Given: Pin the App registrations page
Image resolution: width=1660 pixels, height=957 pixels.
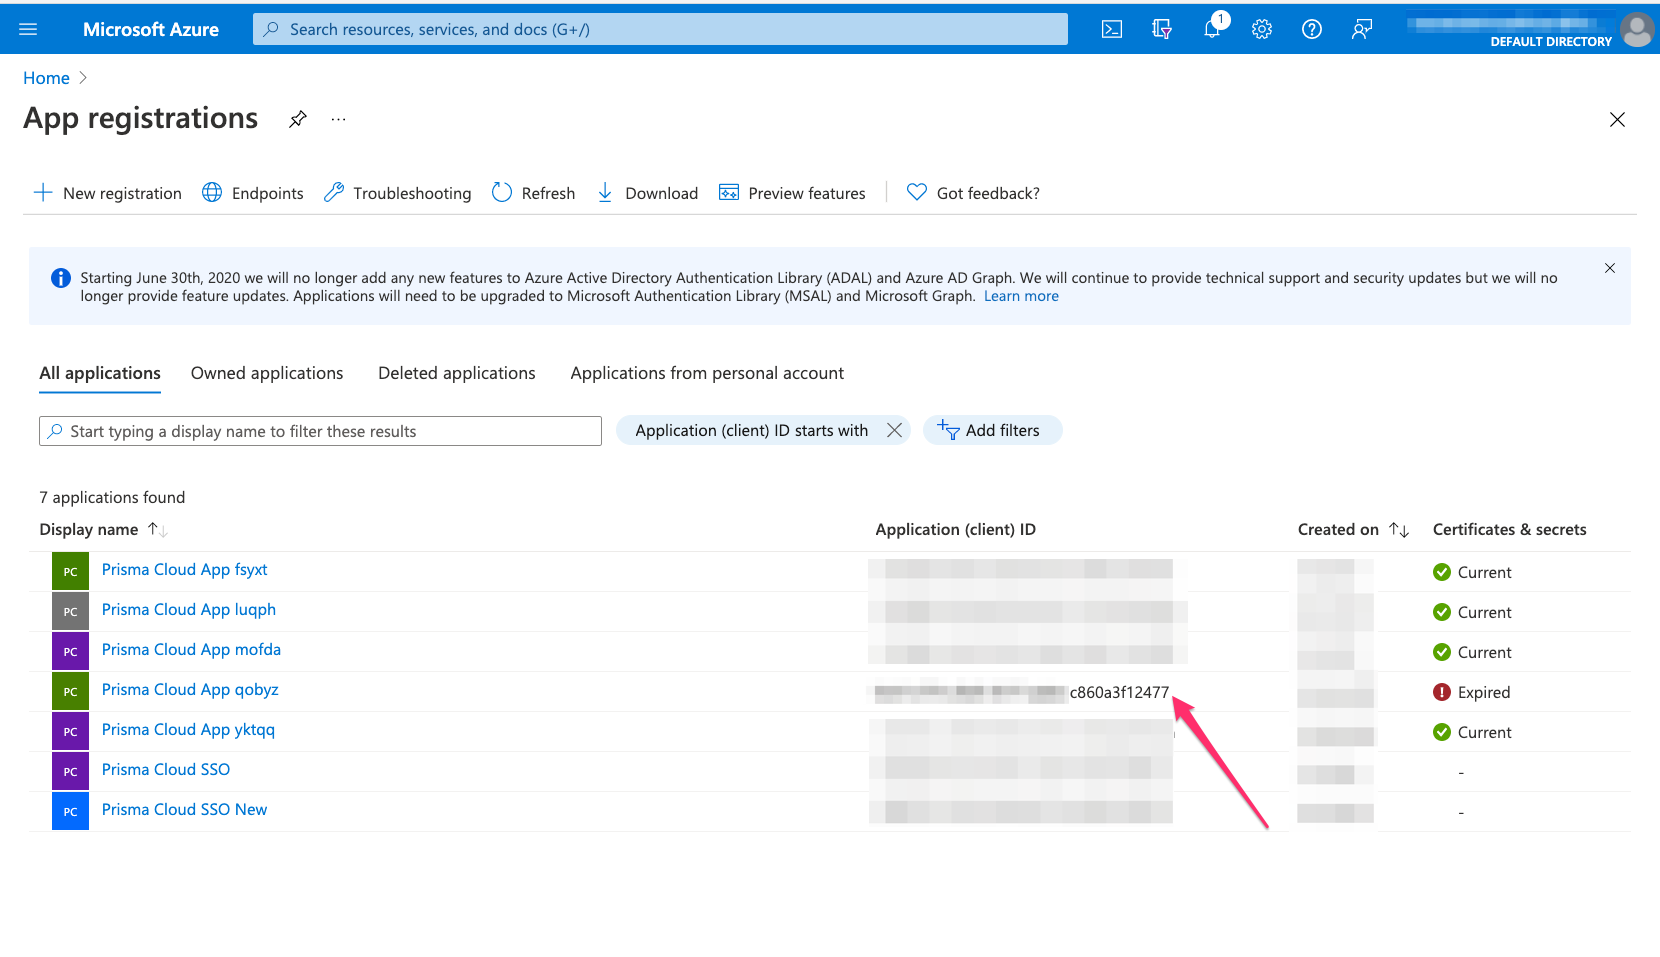Looking at the screenshot, I should [298, 119].
